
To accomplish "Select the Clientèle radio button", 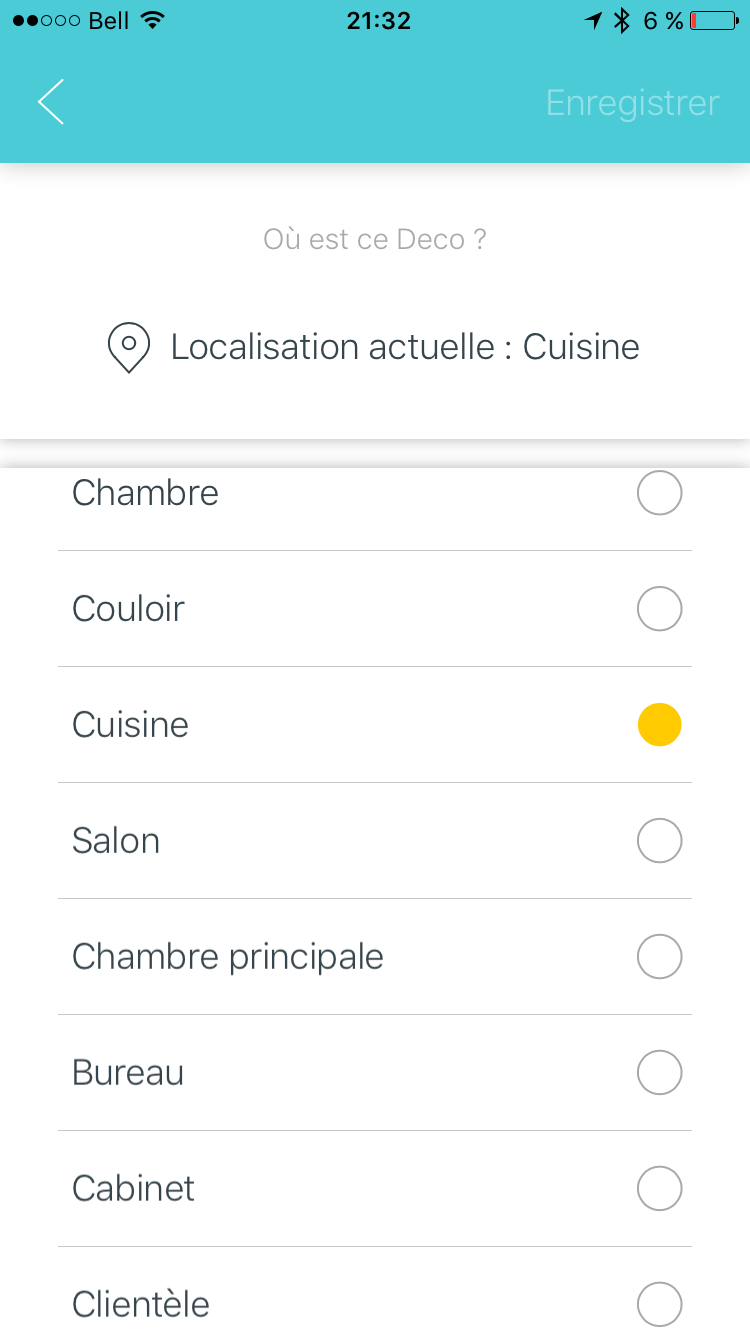I will click(x=660, y=1305).
